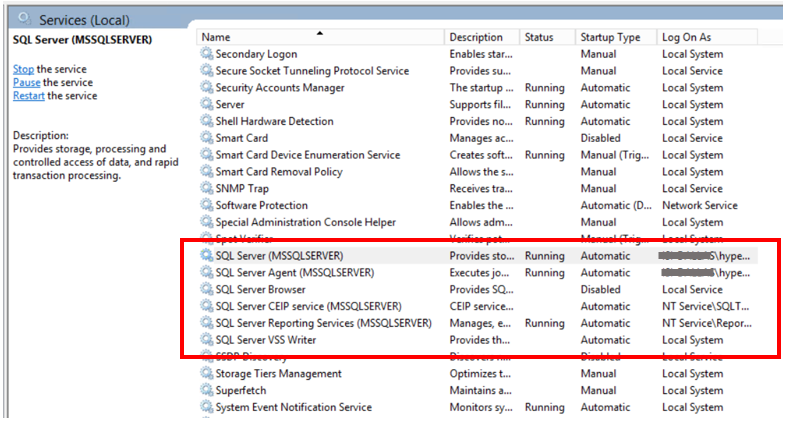This screenshot has width=795, height=429.
Task: Select the SQL Server Browser gear icon
Action: [x=206, y=289]
